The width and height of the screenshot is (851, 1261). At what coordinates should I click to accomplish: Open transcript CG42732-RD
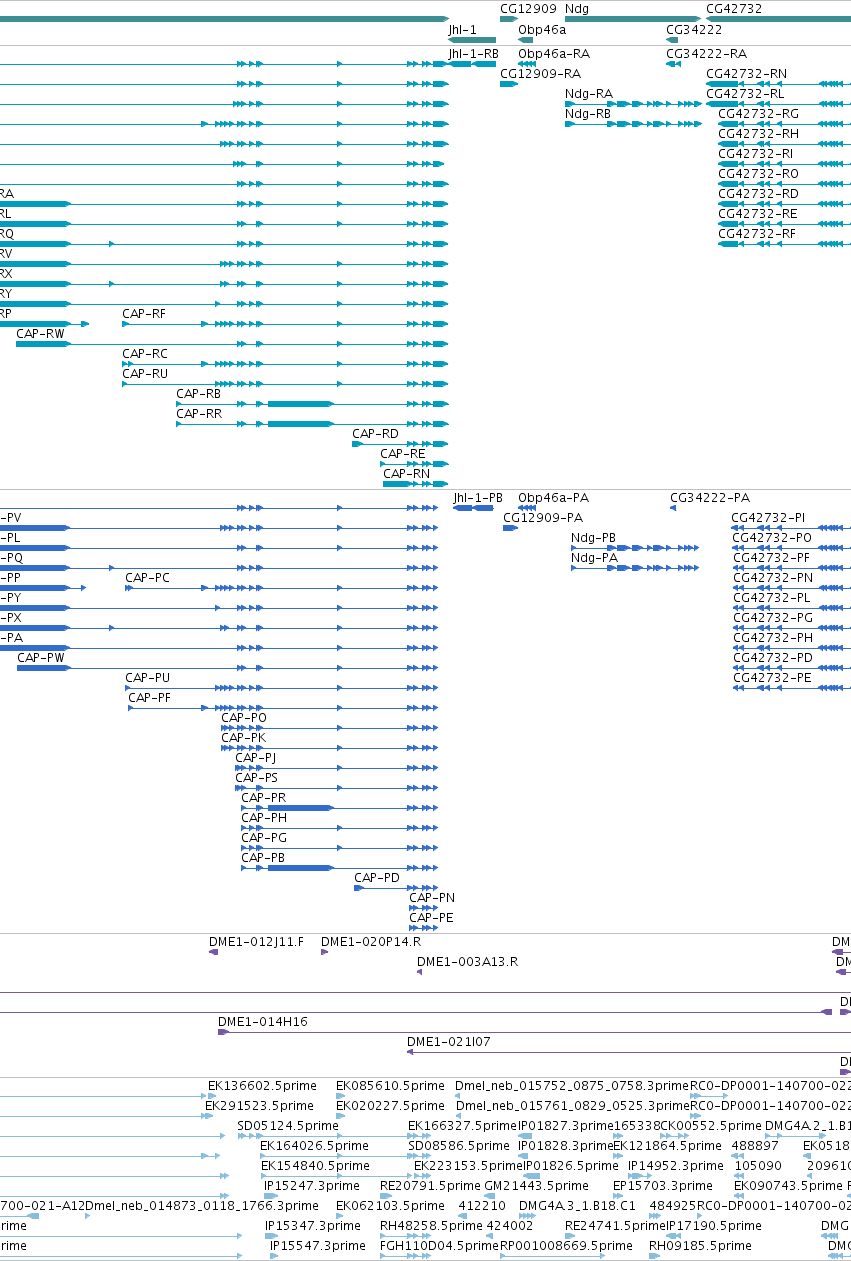784,204
